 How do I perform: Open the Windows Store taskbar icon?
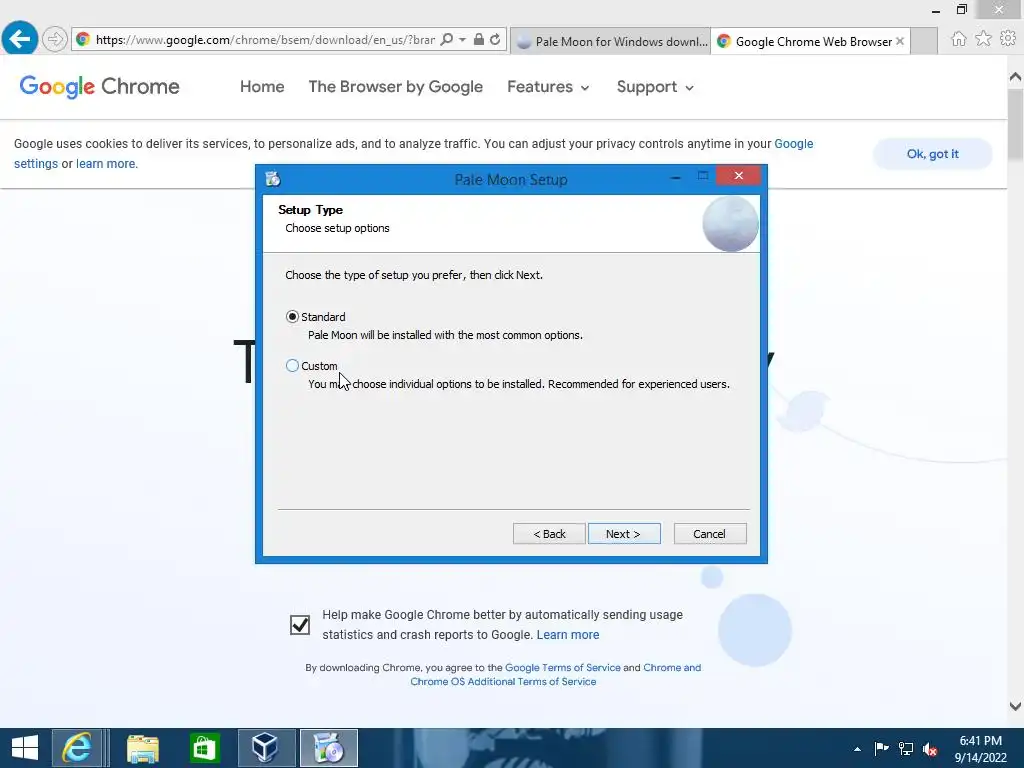tap(204, 748)
